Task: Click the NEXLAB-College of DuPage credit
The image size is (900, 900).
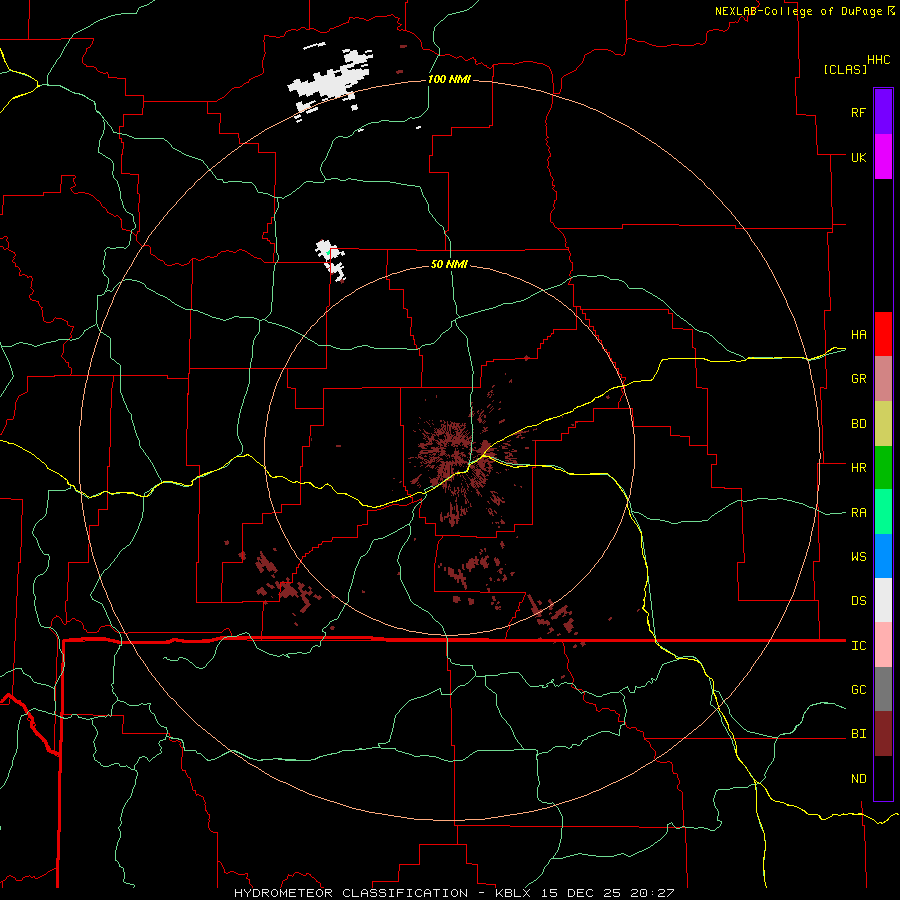Action: [798, 11]
